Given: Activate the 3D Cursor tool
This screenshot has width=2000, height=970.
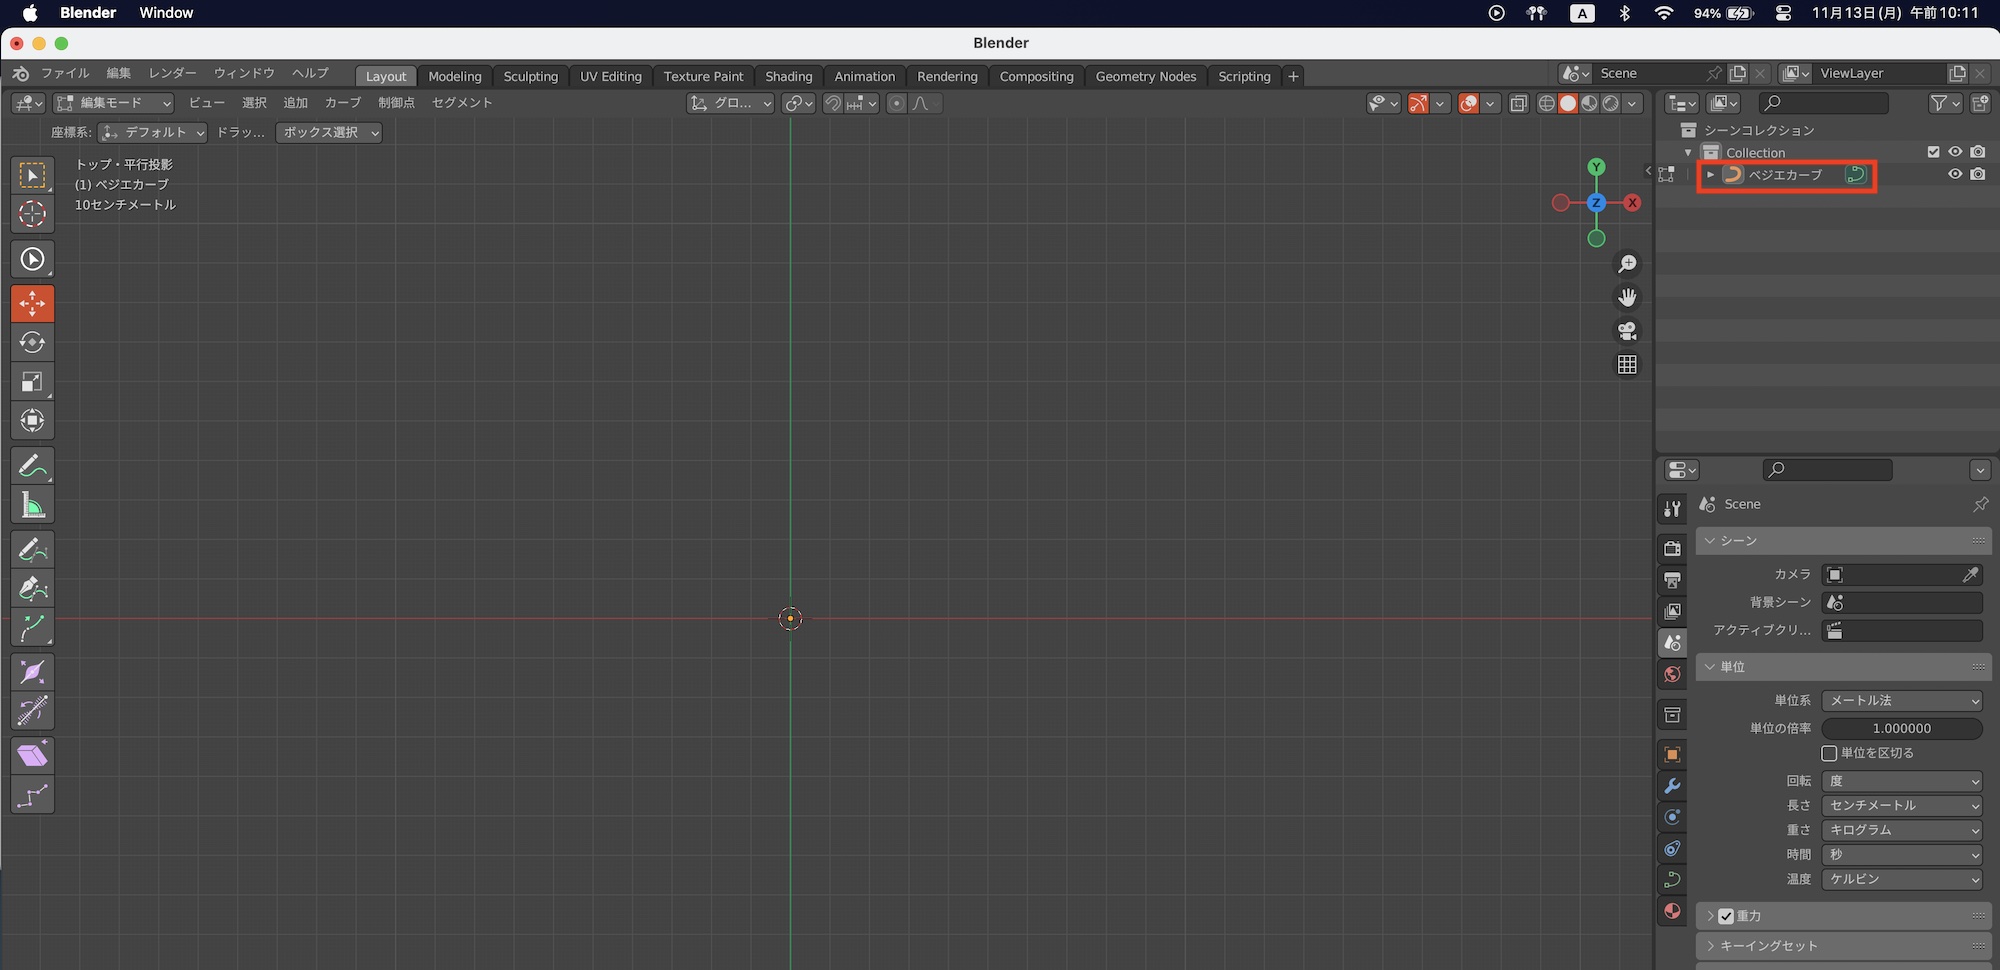Looking at the screenshot, I should click(32, 214).
